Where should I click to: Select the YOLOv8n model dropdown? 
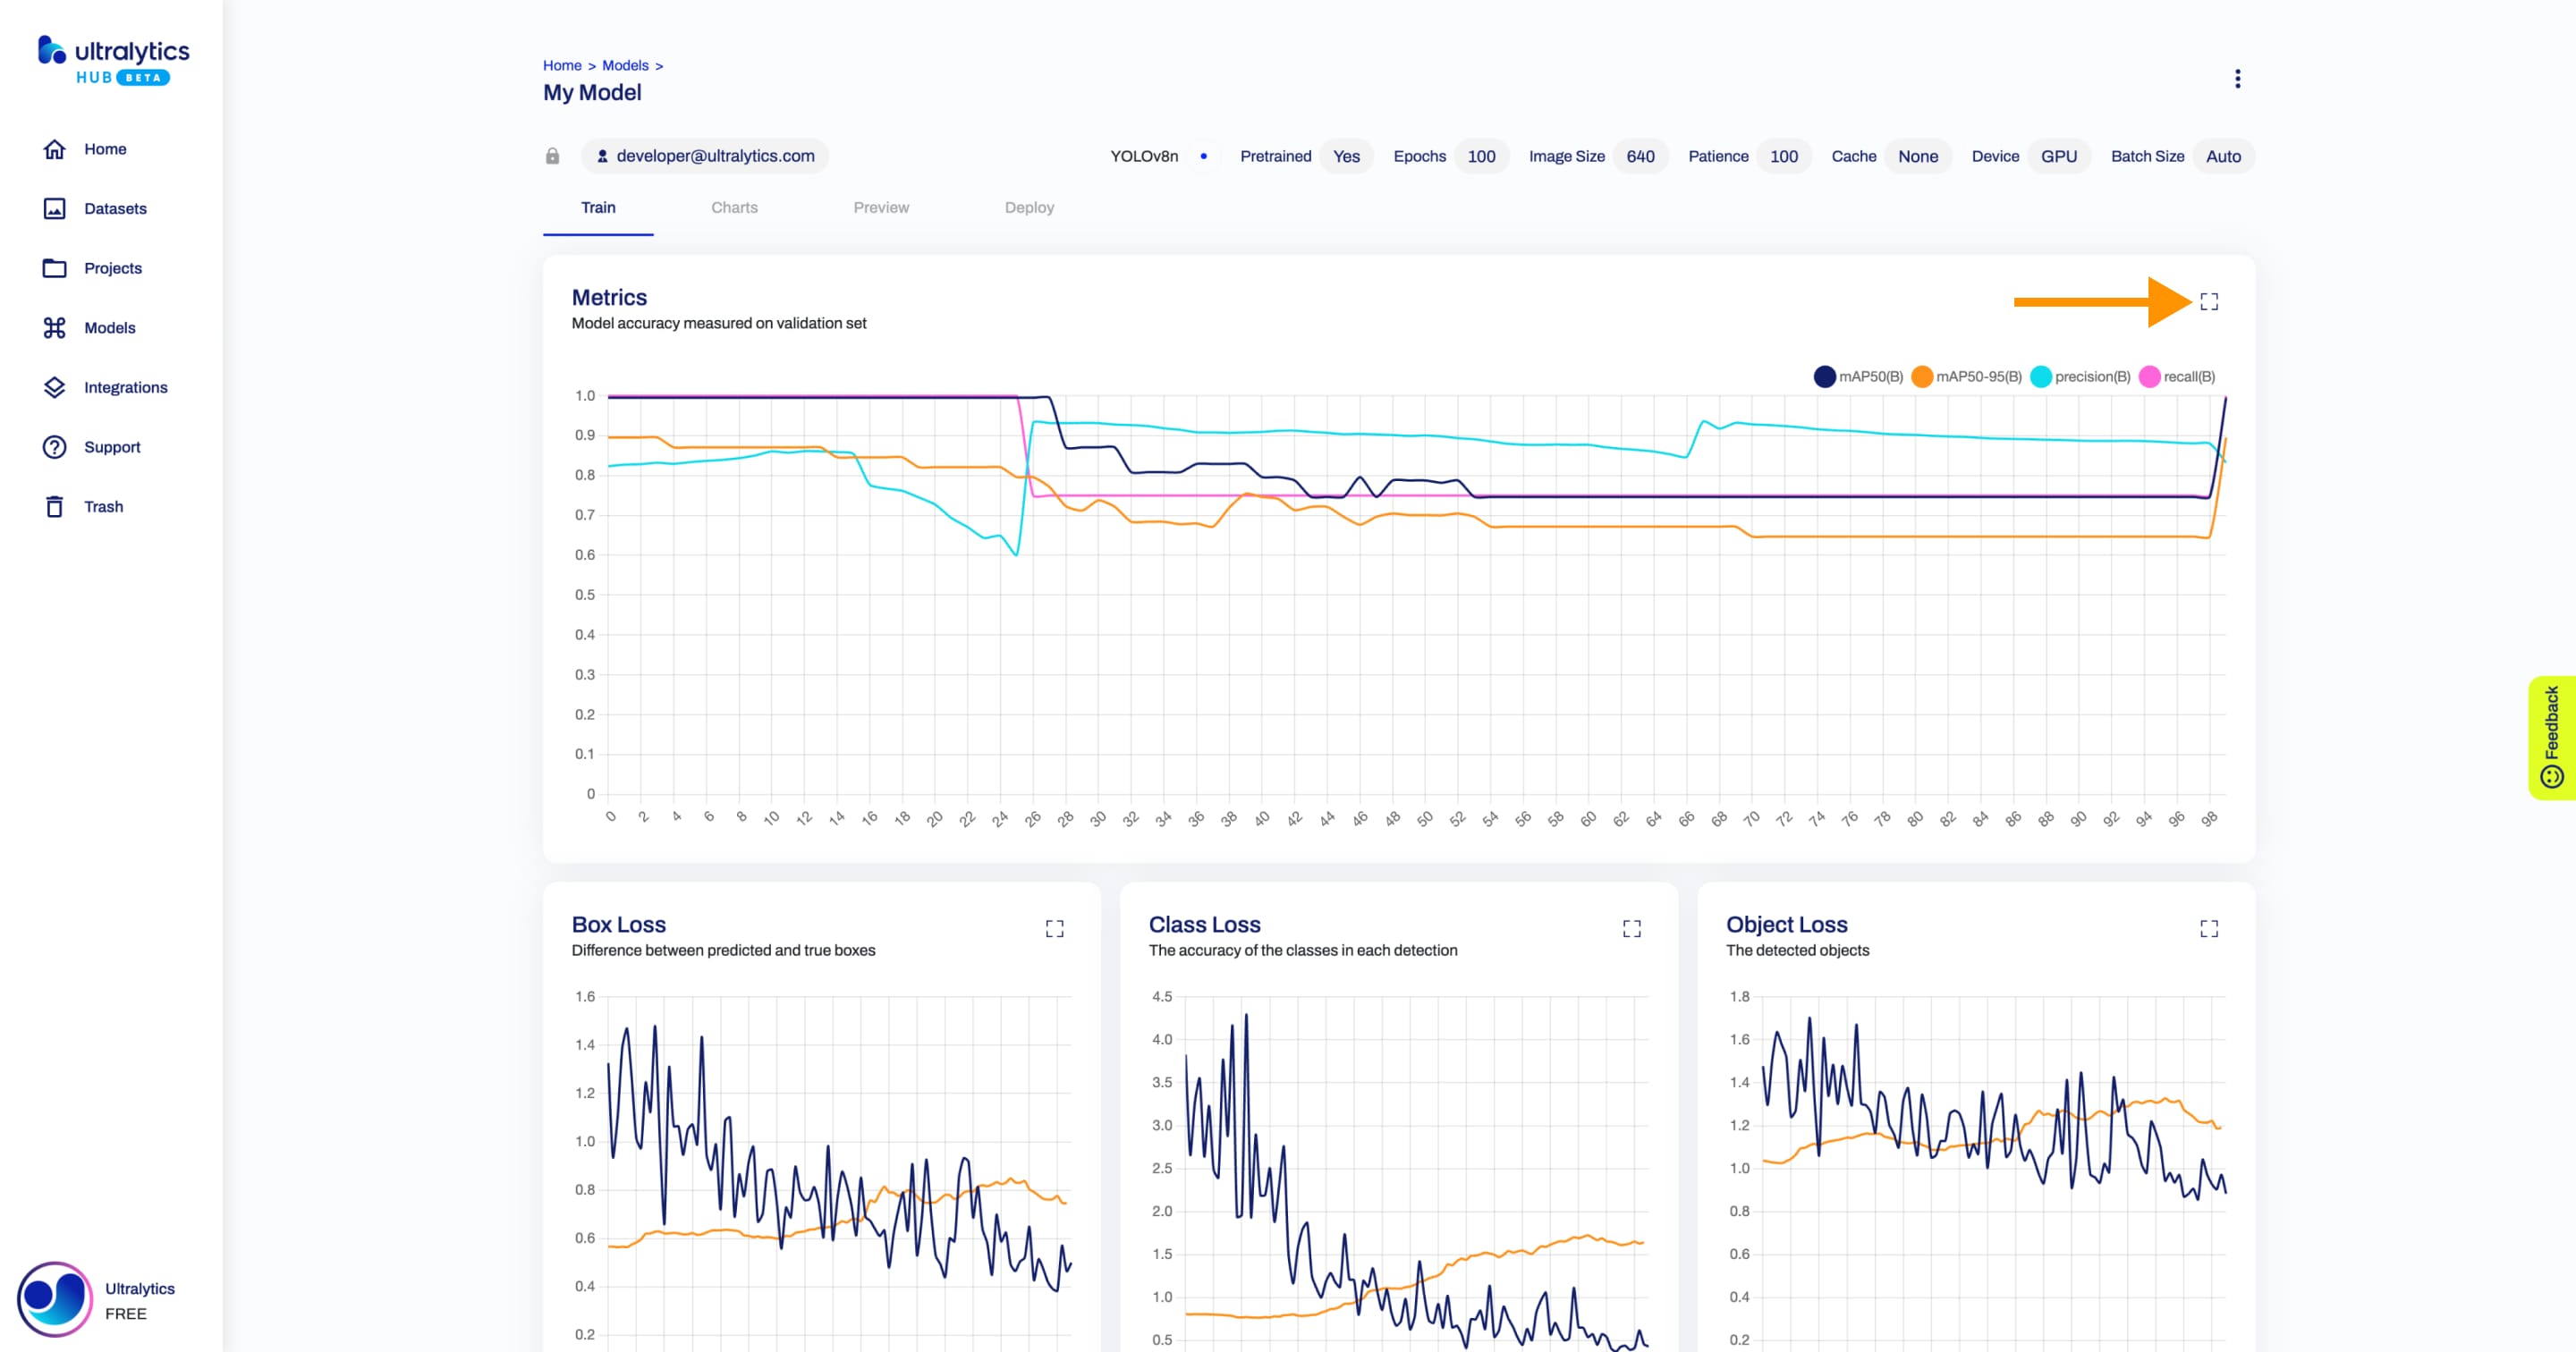pyautogui.click(x=1141, y=155)
